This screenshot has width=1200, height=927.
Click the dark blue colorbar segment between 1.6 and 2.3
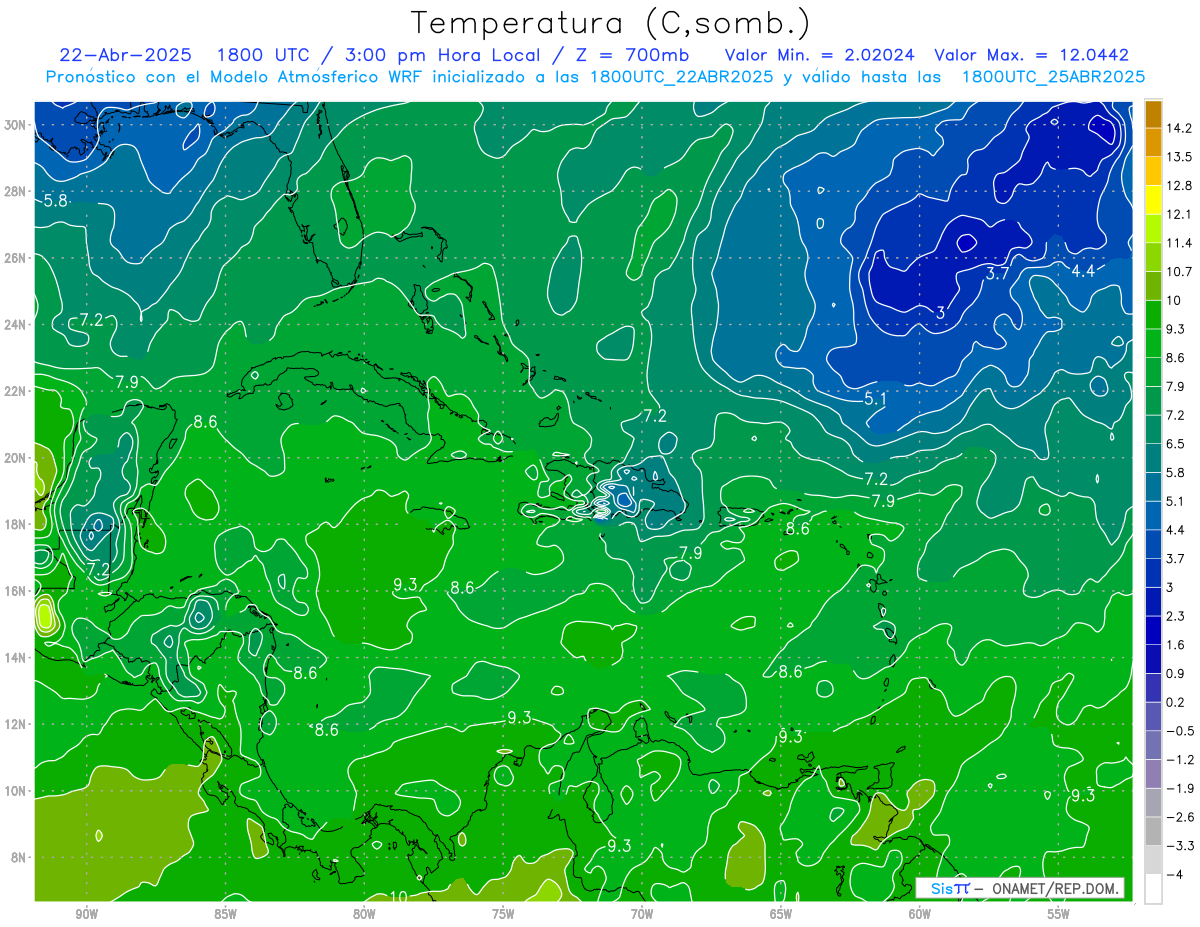[x=1153, y=631]
